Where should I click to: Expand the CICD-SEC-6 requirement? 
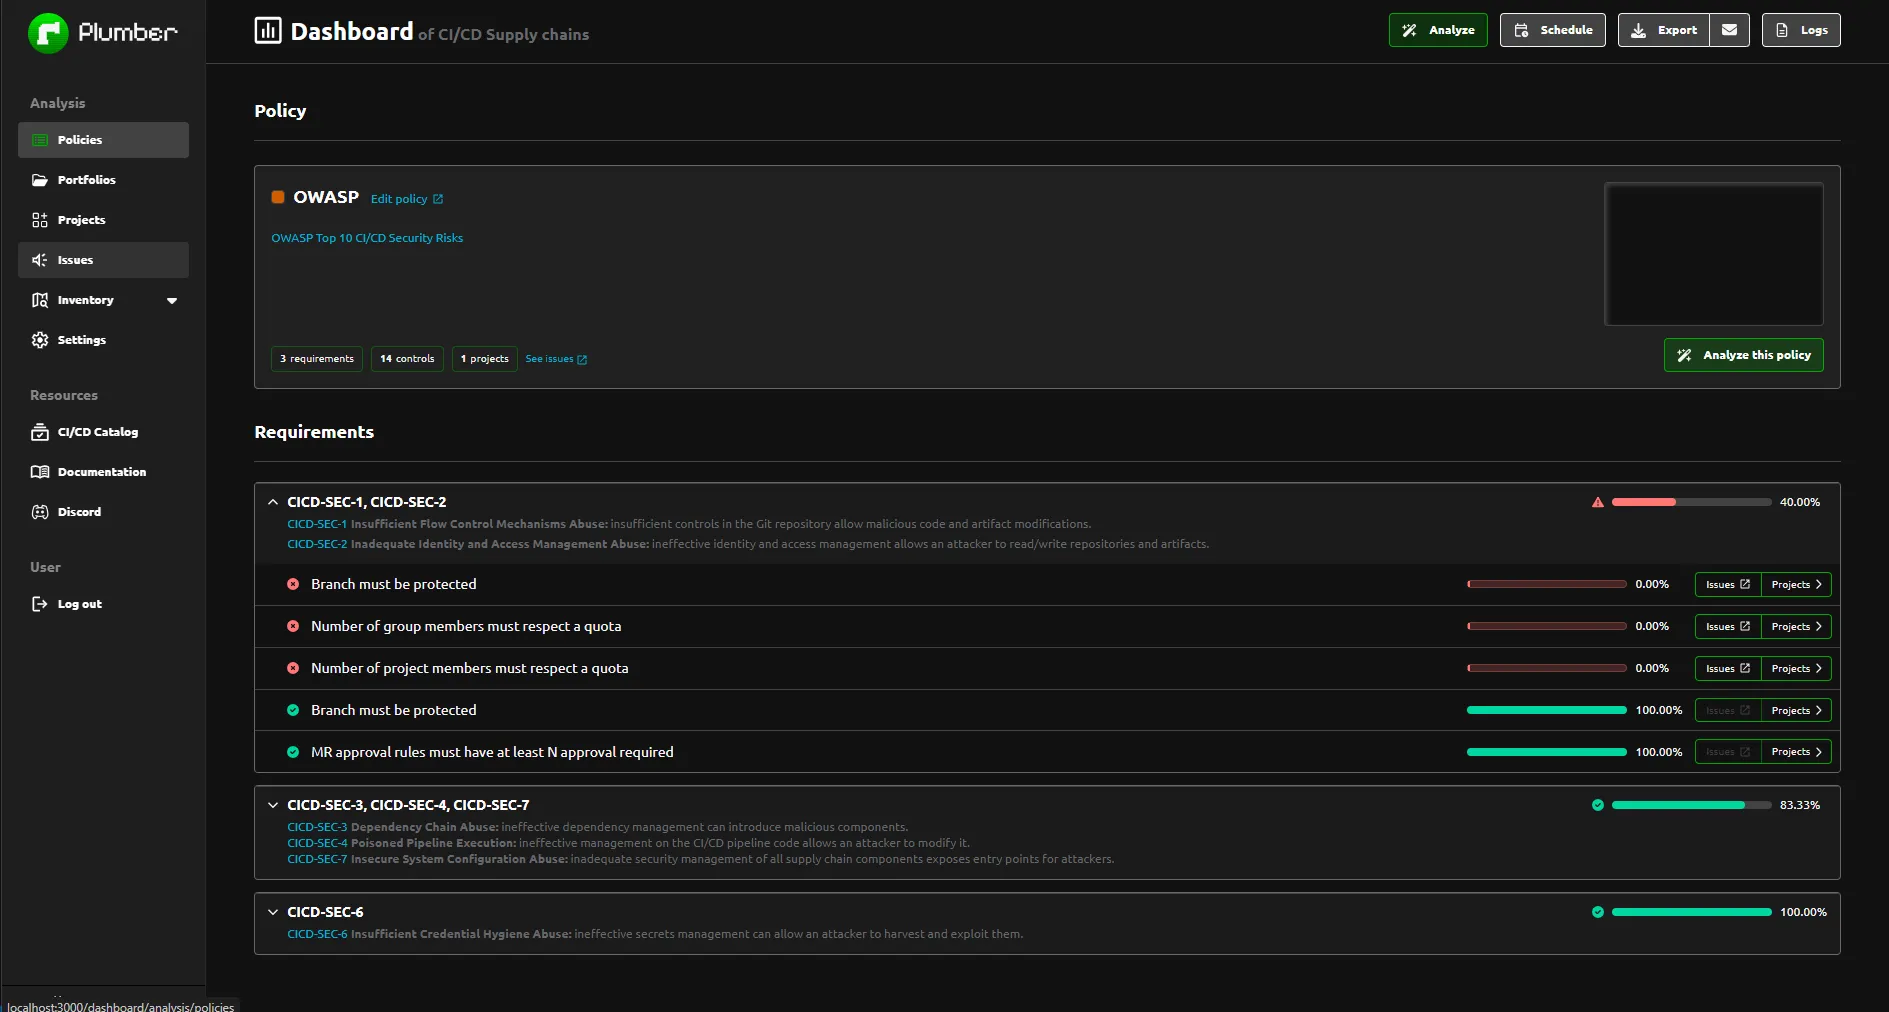coord(273,911)
